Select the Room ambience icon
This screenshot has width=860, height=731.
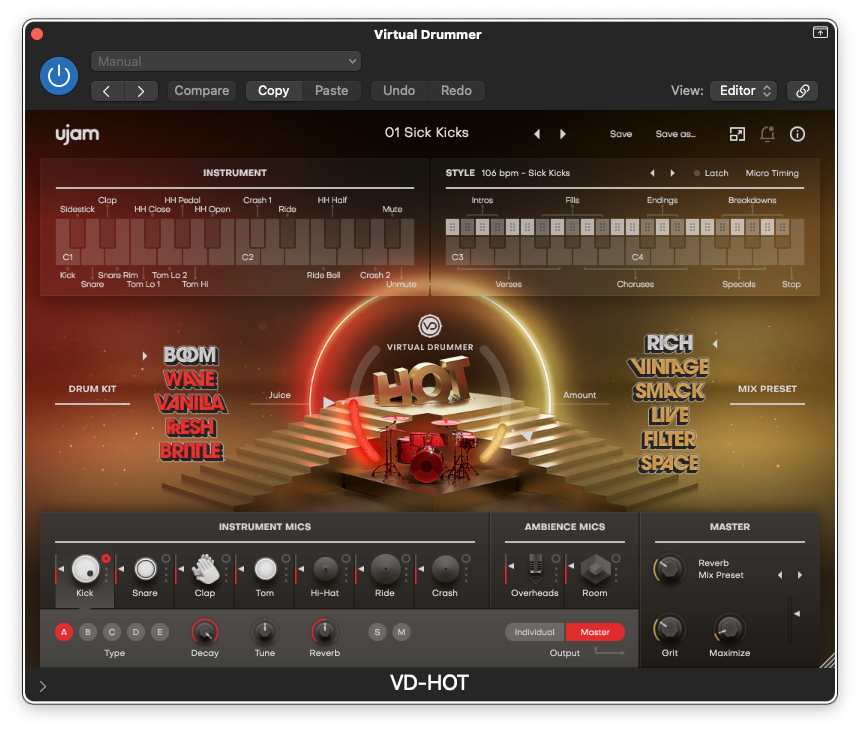pyautogui.click(x=596, y=569)
